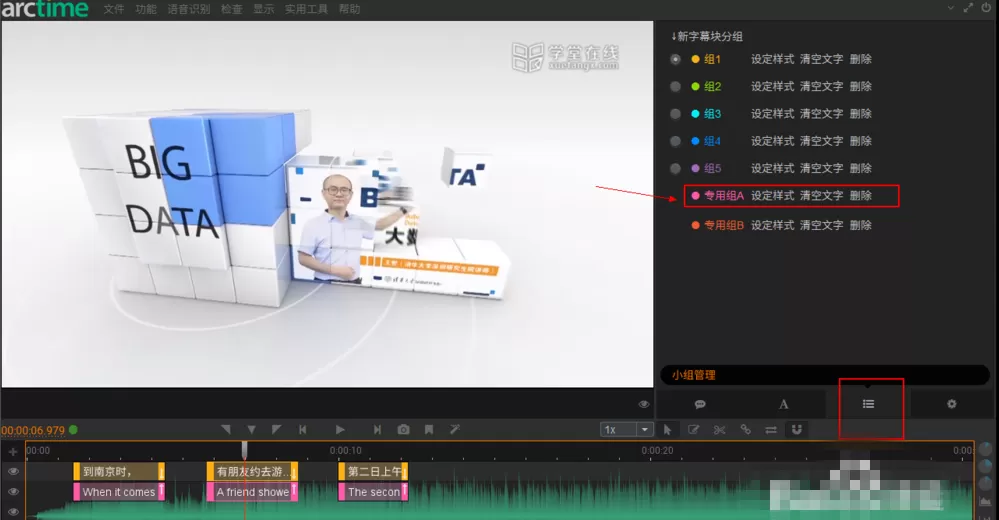Click the right-pointing triangle marker icon
Image resolution: width=999 pixels, height=520 pixels.
pos(276,430)
